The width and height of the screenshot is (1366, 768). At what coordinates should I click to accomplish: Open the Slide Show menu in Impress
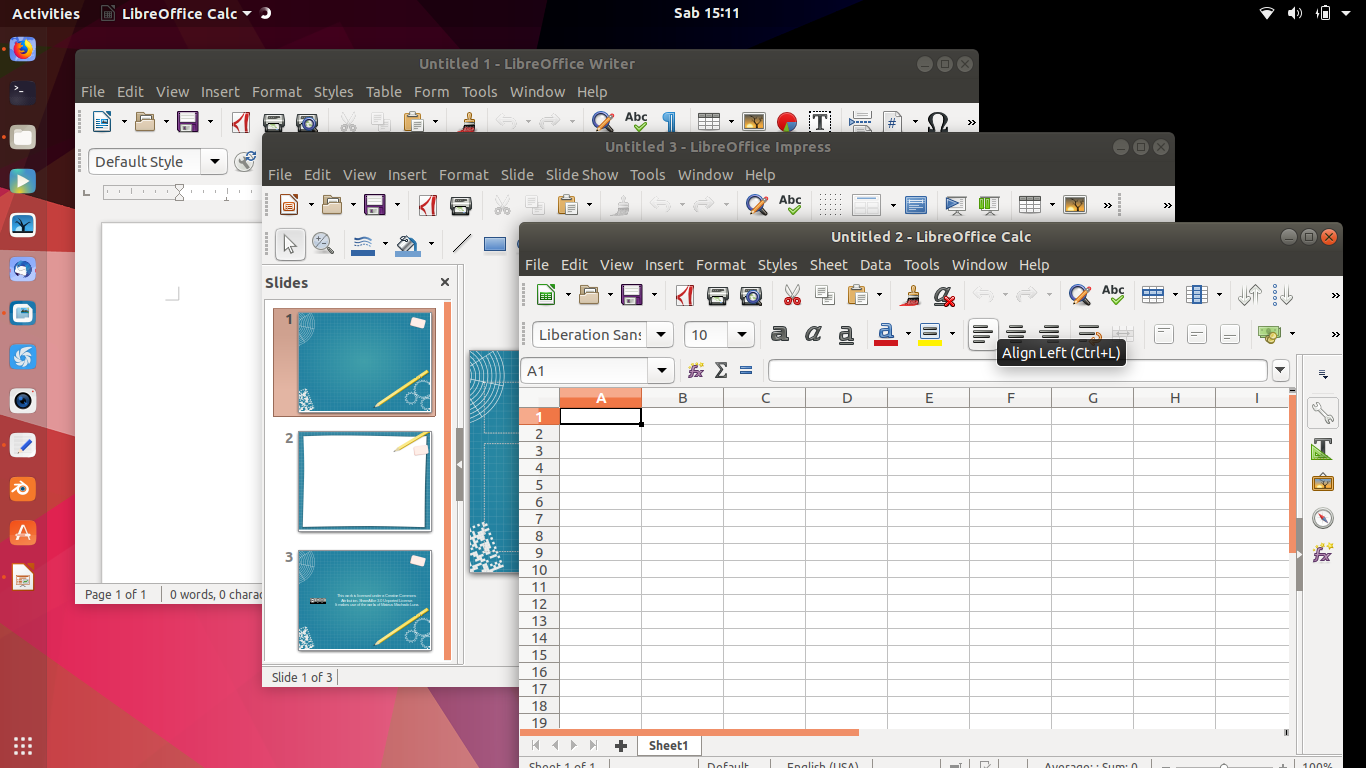[x=582, y=175]
